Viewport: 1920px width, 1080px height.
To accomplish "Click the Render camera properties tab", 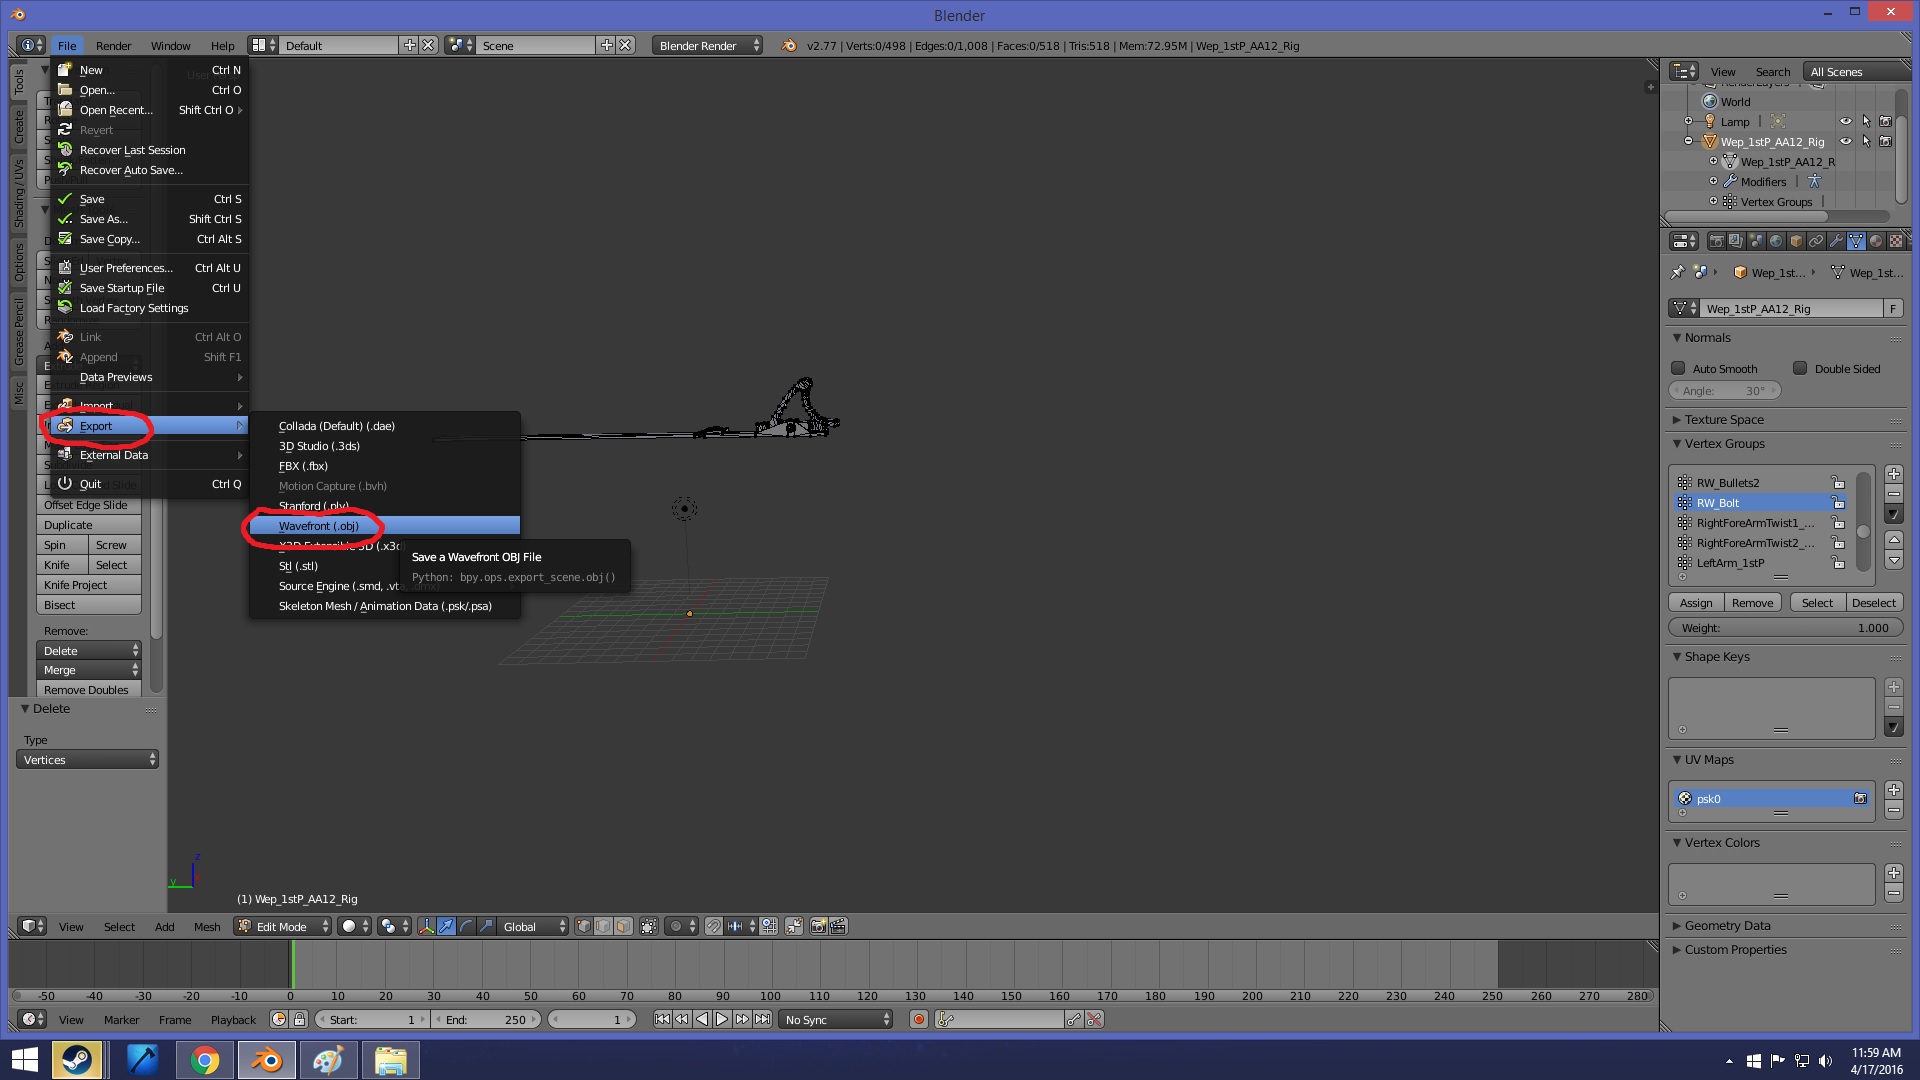I will click(1716, 241).
